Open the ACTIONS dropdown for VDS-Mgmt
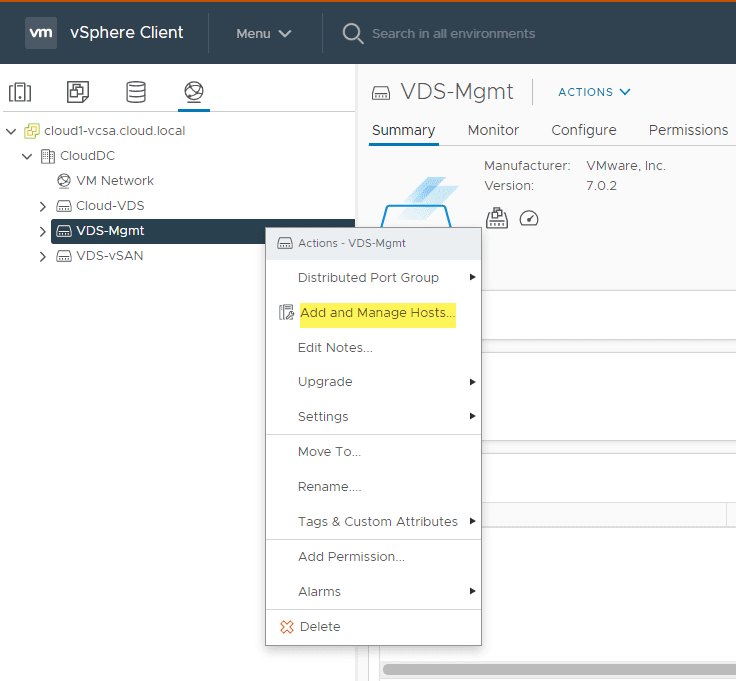This screenshot has width=736, height=681. point(594,92)
